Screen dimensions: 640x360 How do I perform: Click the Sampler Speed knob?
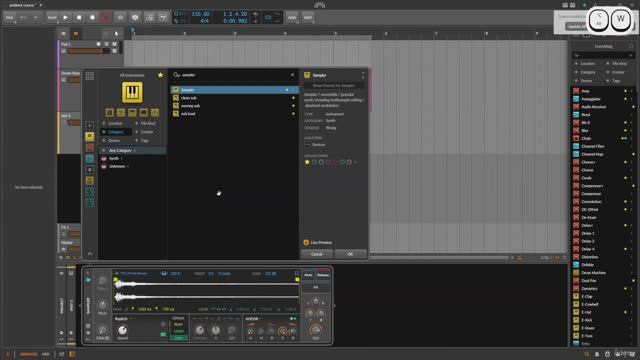[122, 330]
